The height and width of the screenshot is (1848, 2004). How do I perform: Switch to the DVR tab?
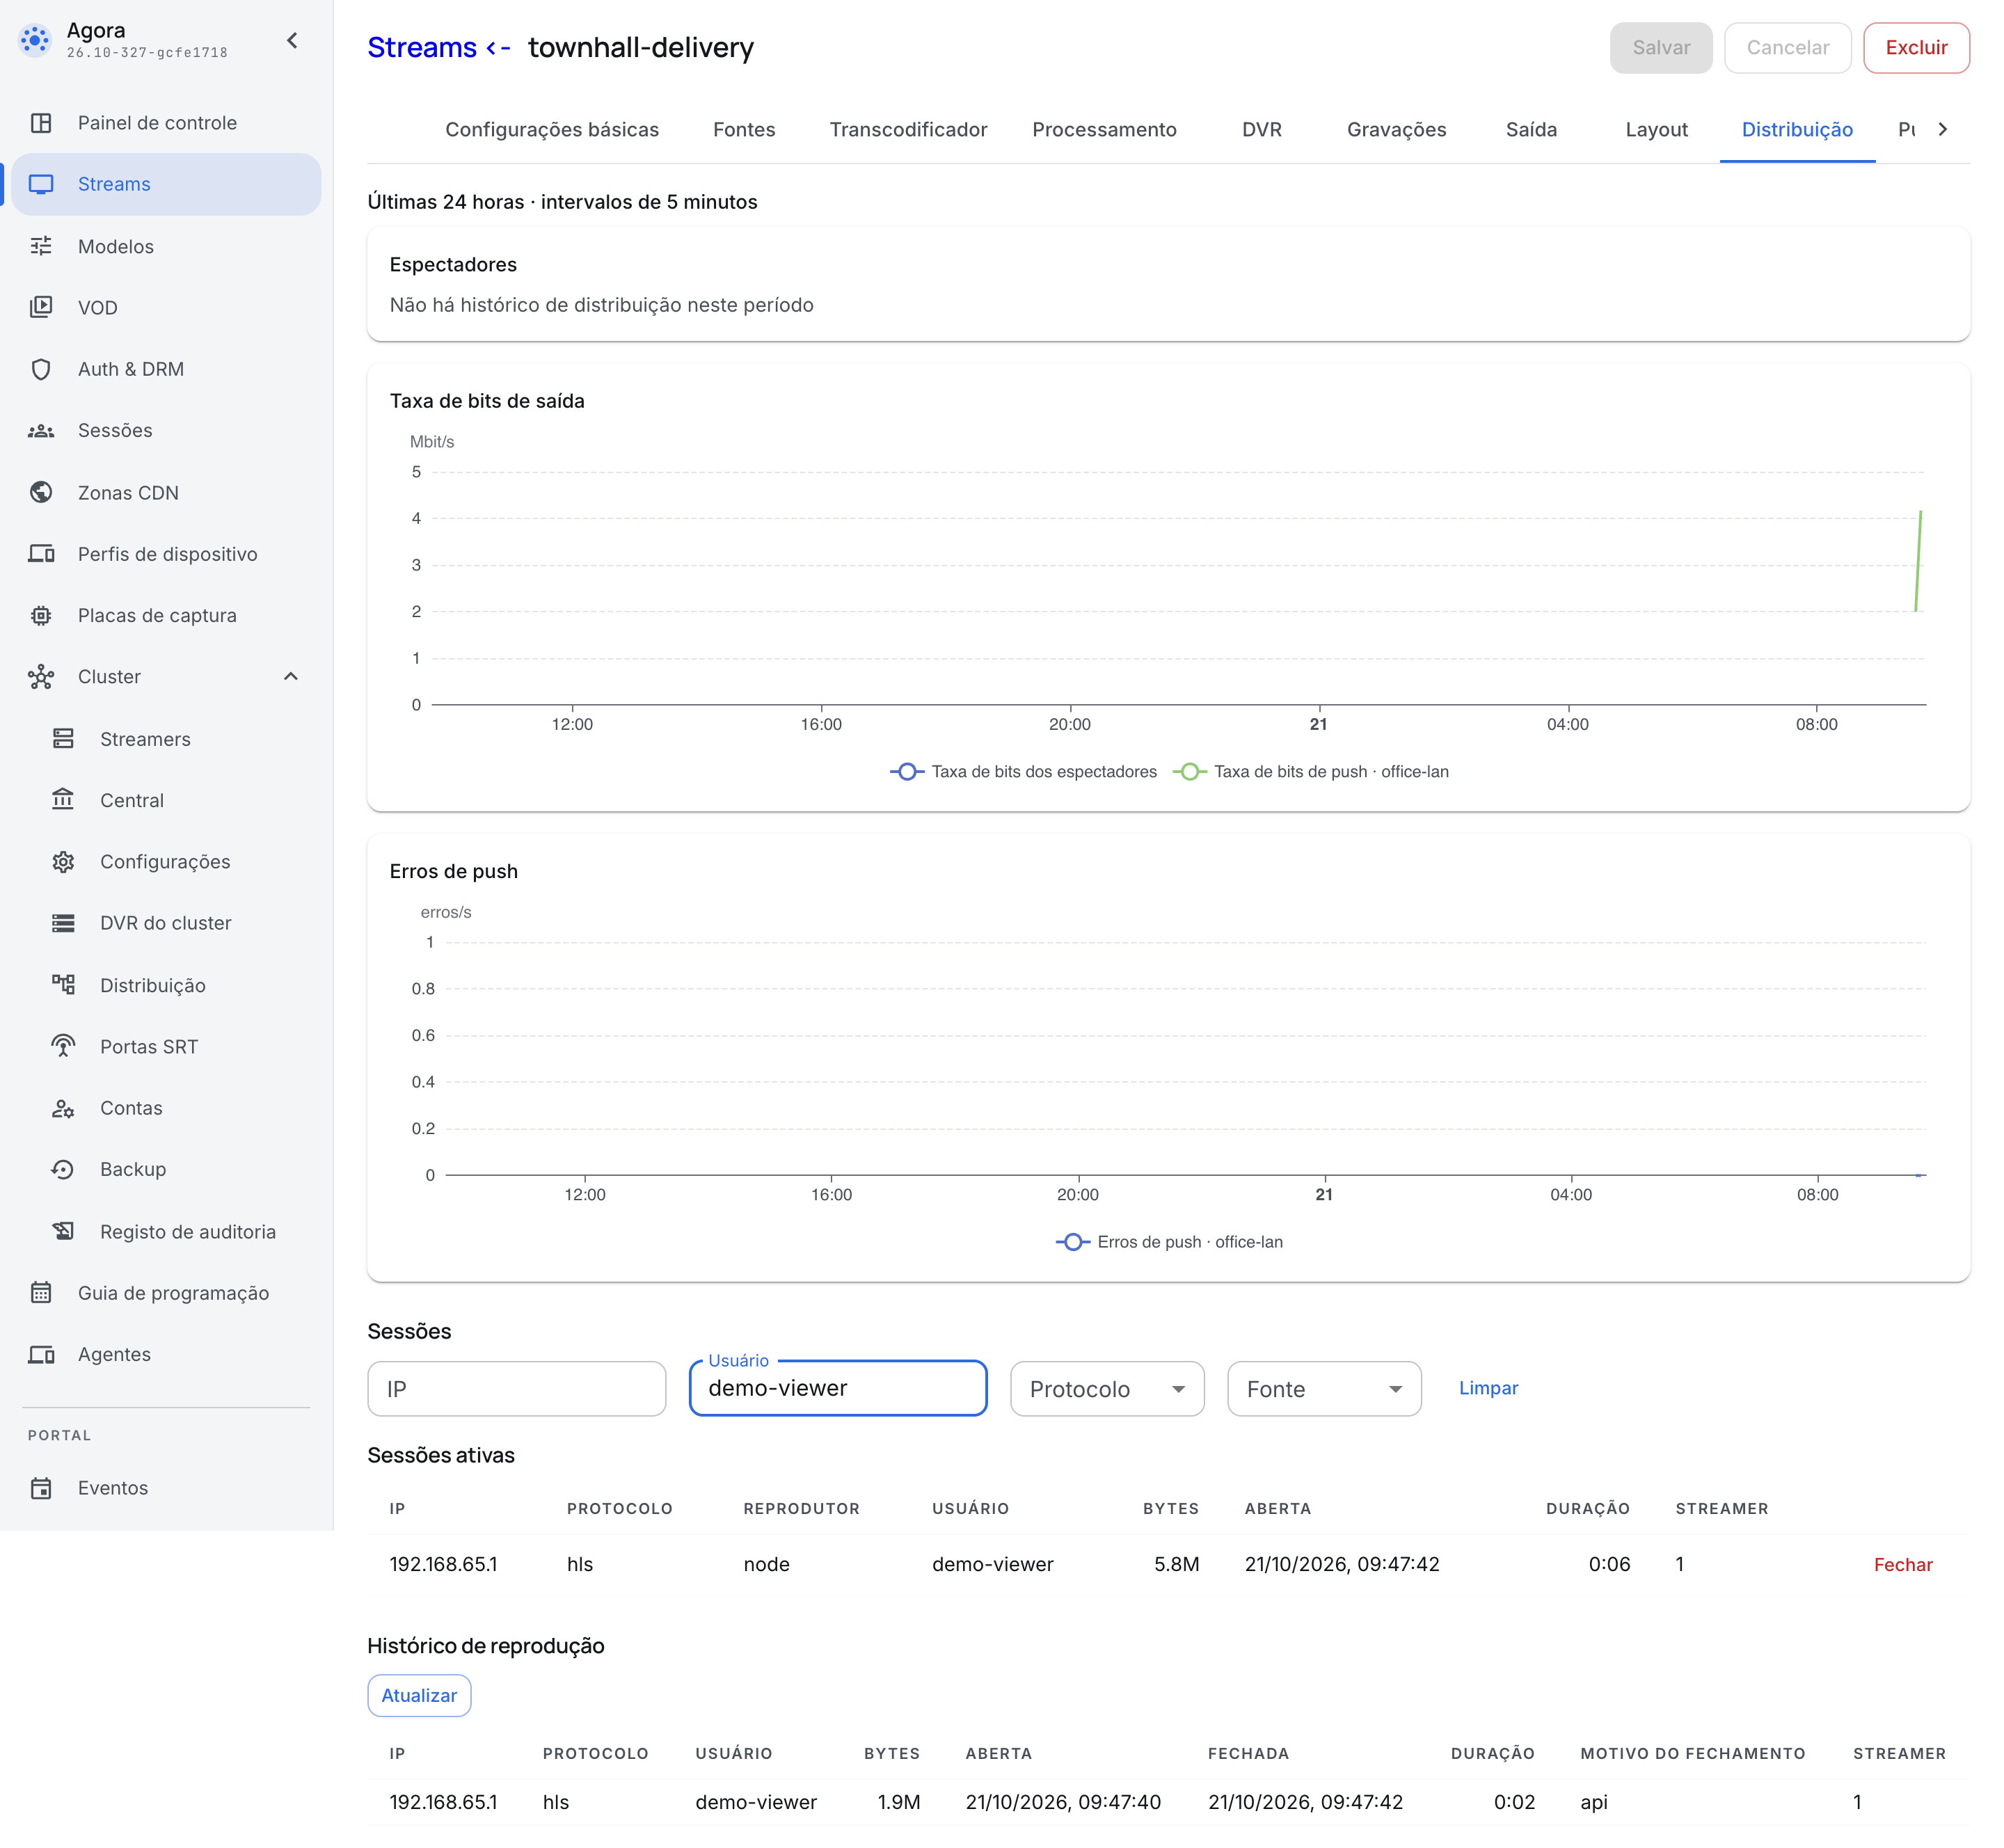point(1261,129)
